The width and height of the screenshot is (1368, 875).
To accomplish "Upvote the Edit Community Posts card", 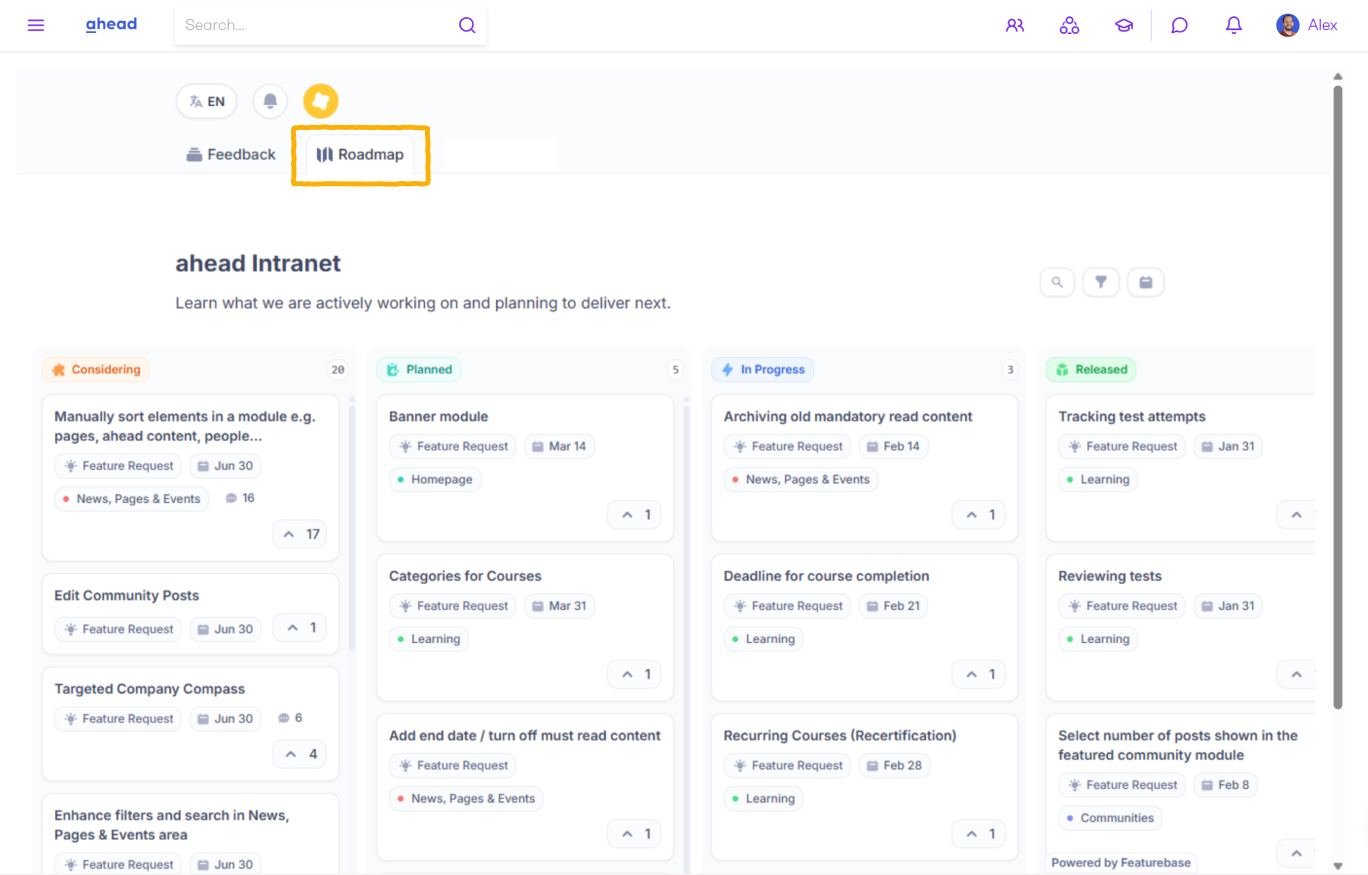I will pyautogui.click(x=299, y=628).
